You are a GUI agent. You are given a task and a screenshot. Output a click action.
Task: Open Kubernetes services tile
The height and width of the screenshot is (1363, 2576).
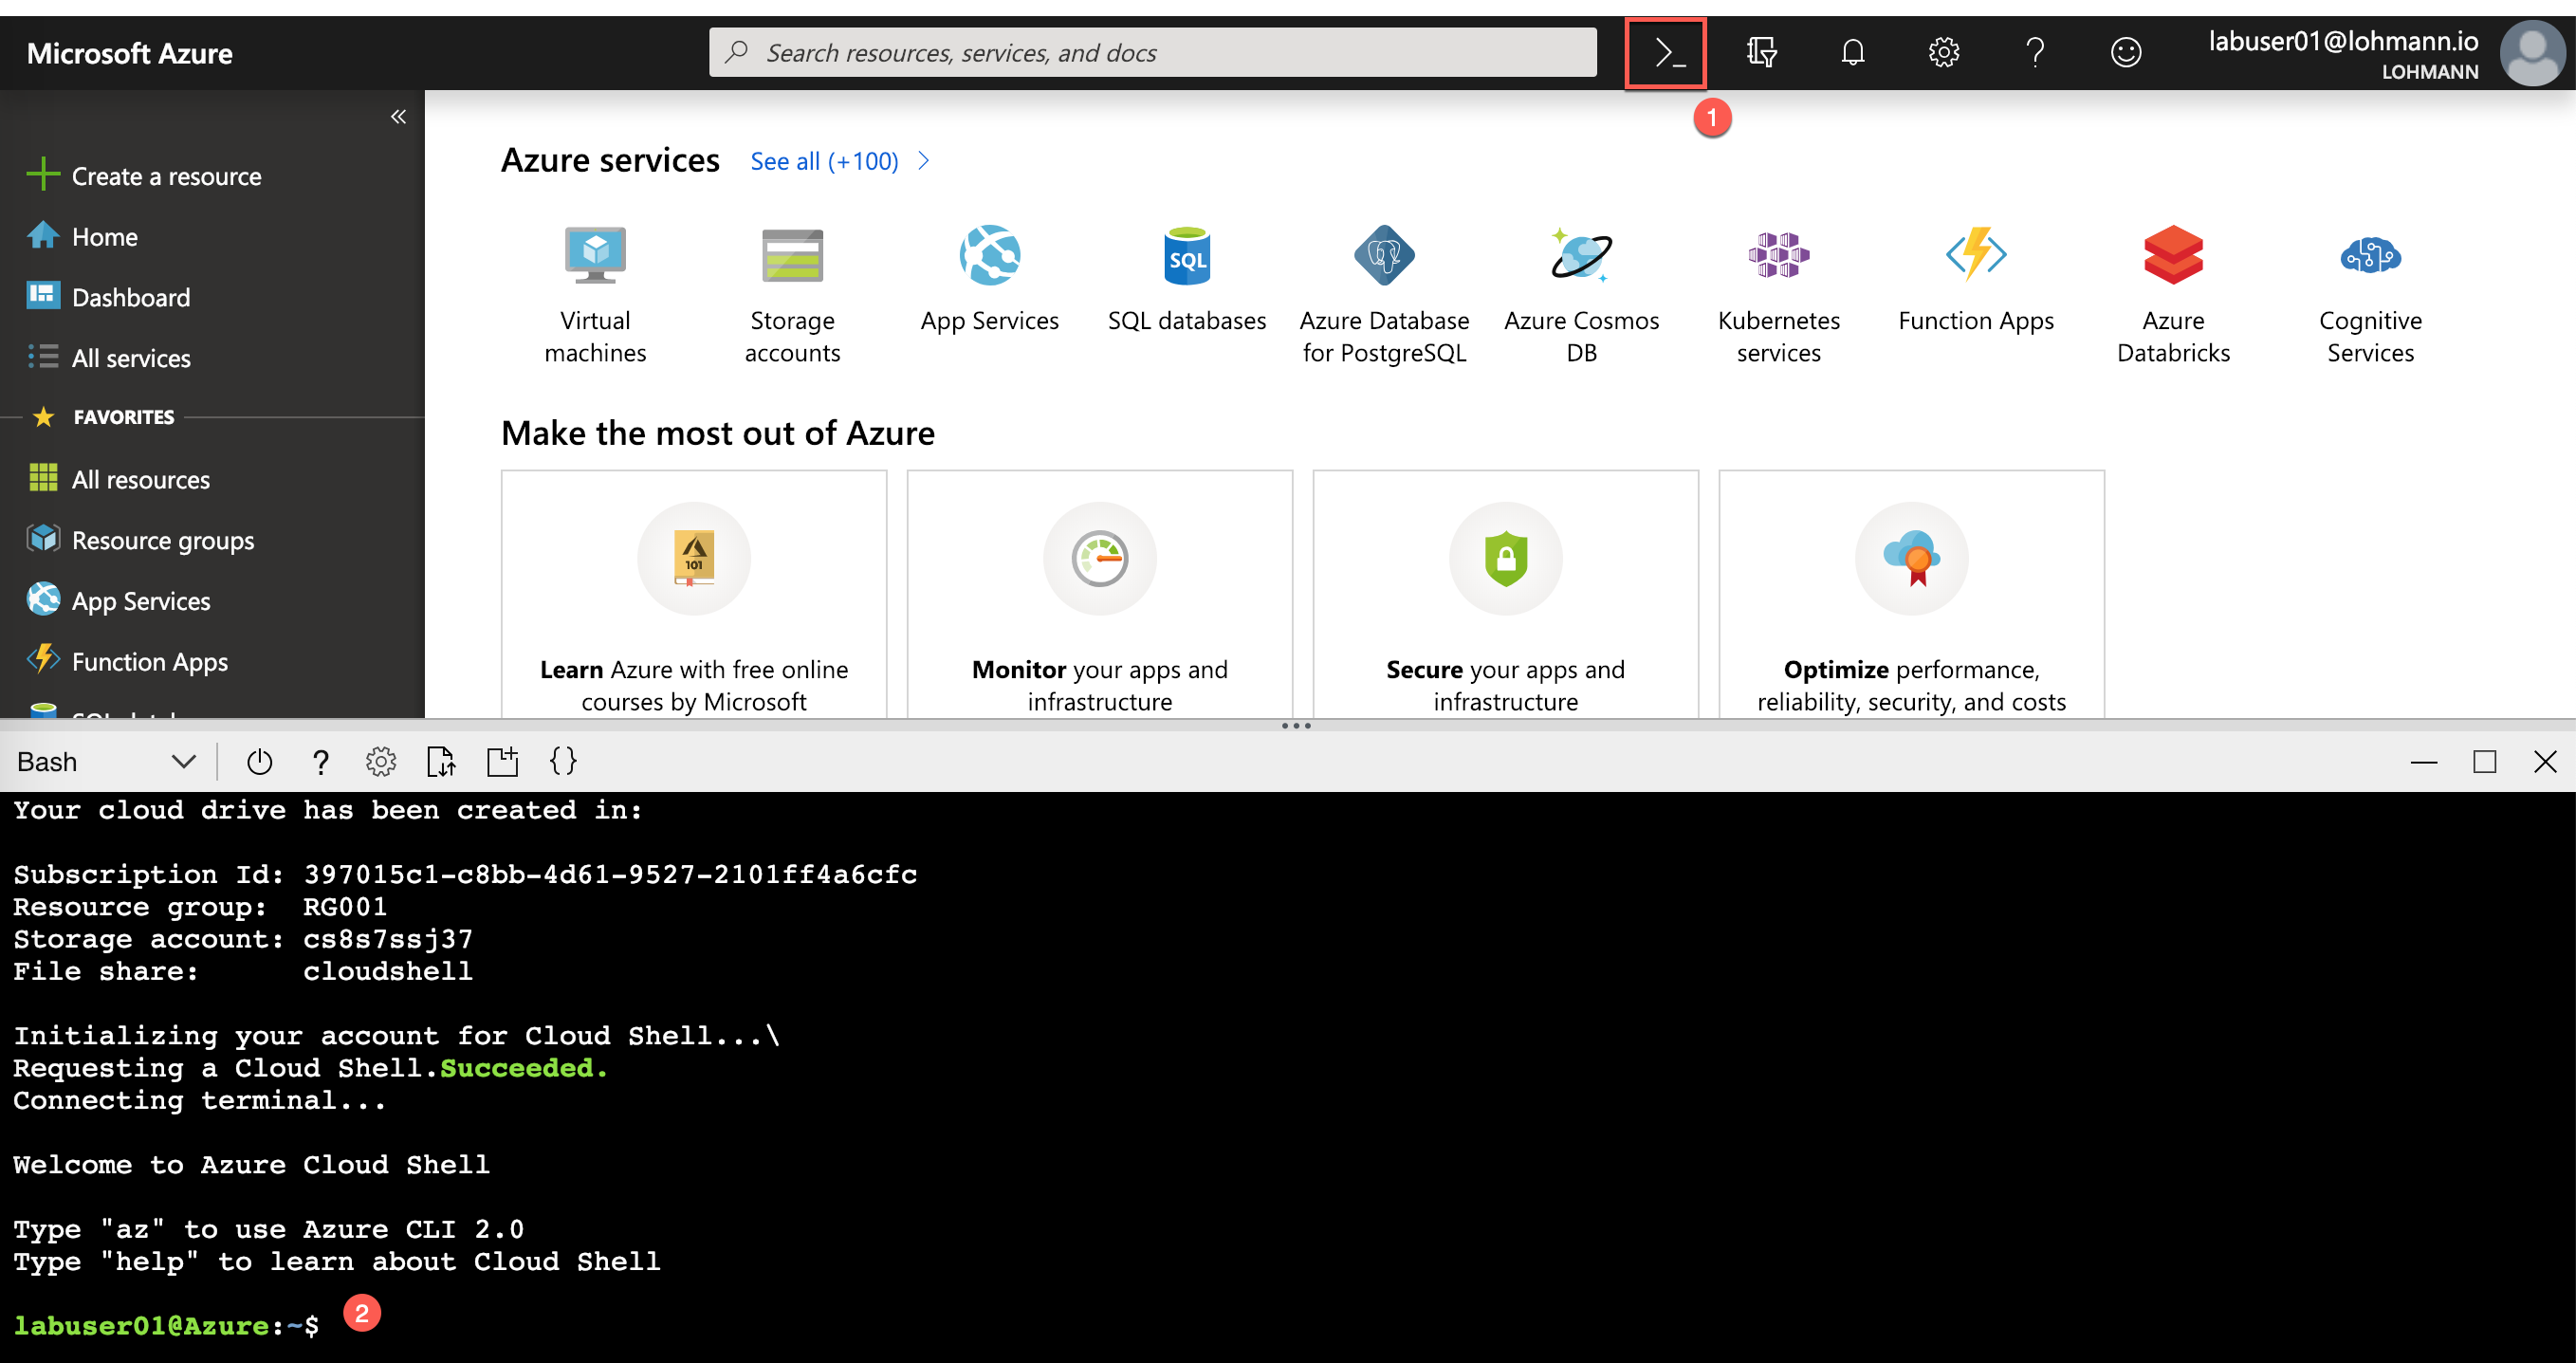tap(1778, 295)
